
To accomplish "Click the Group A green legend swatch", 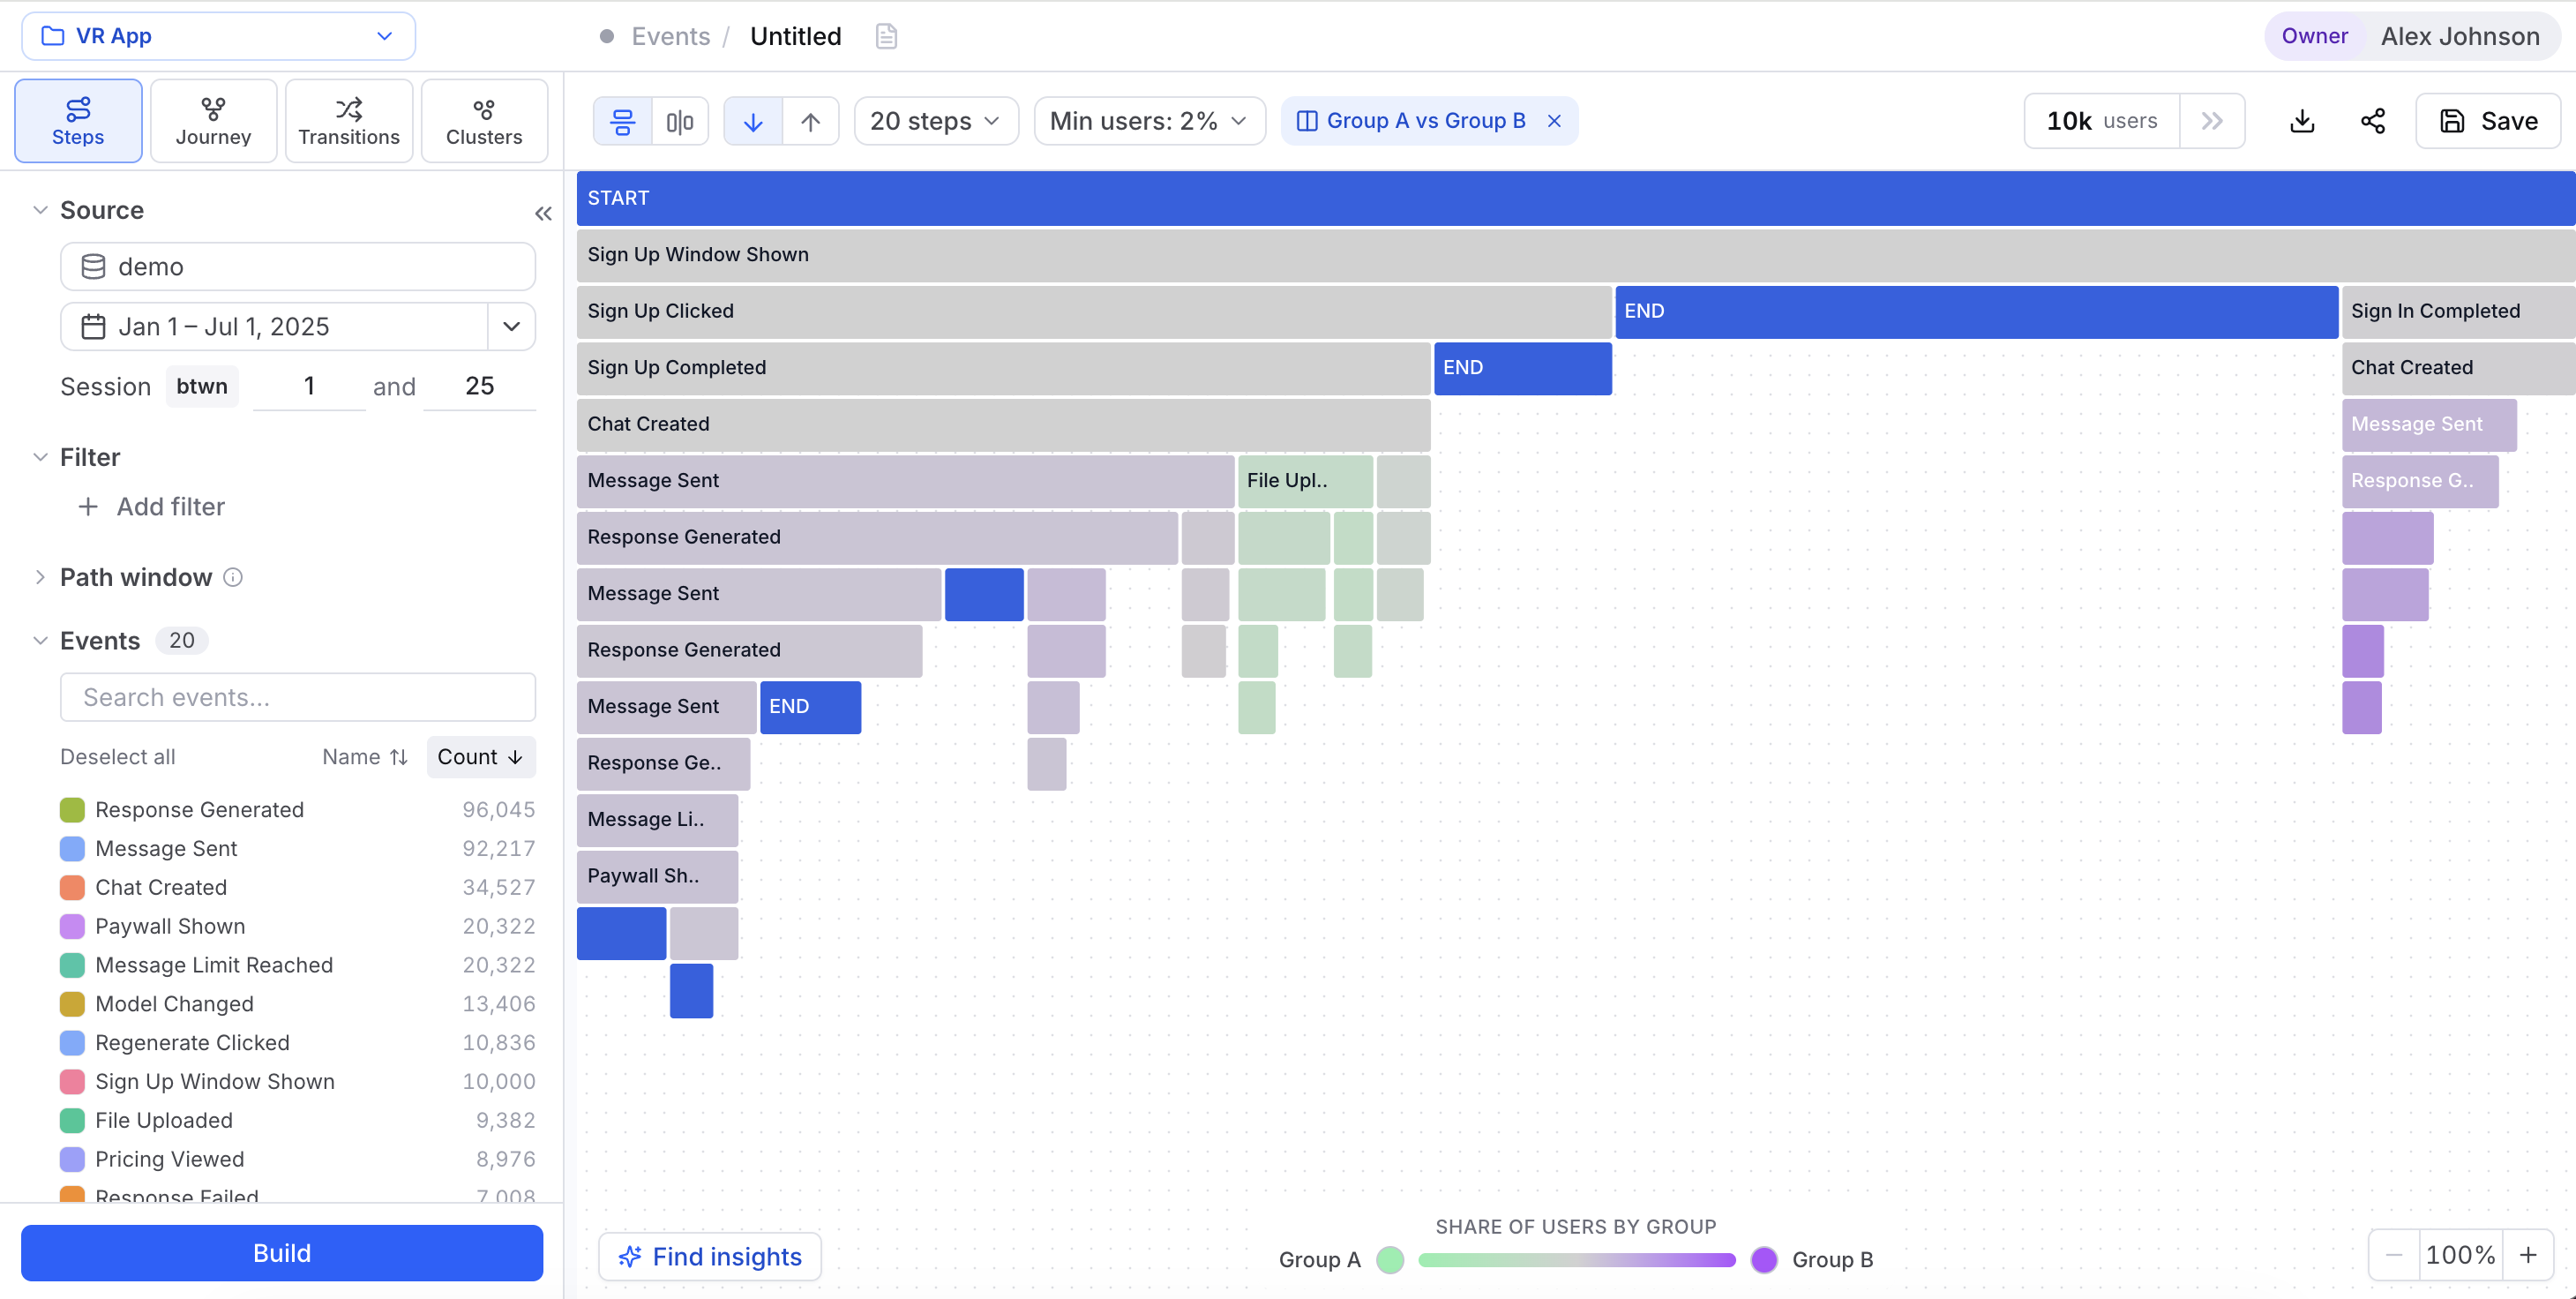I will 1390,1260.
